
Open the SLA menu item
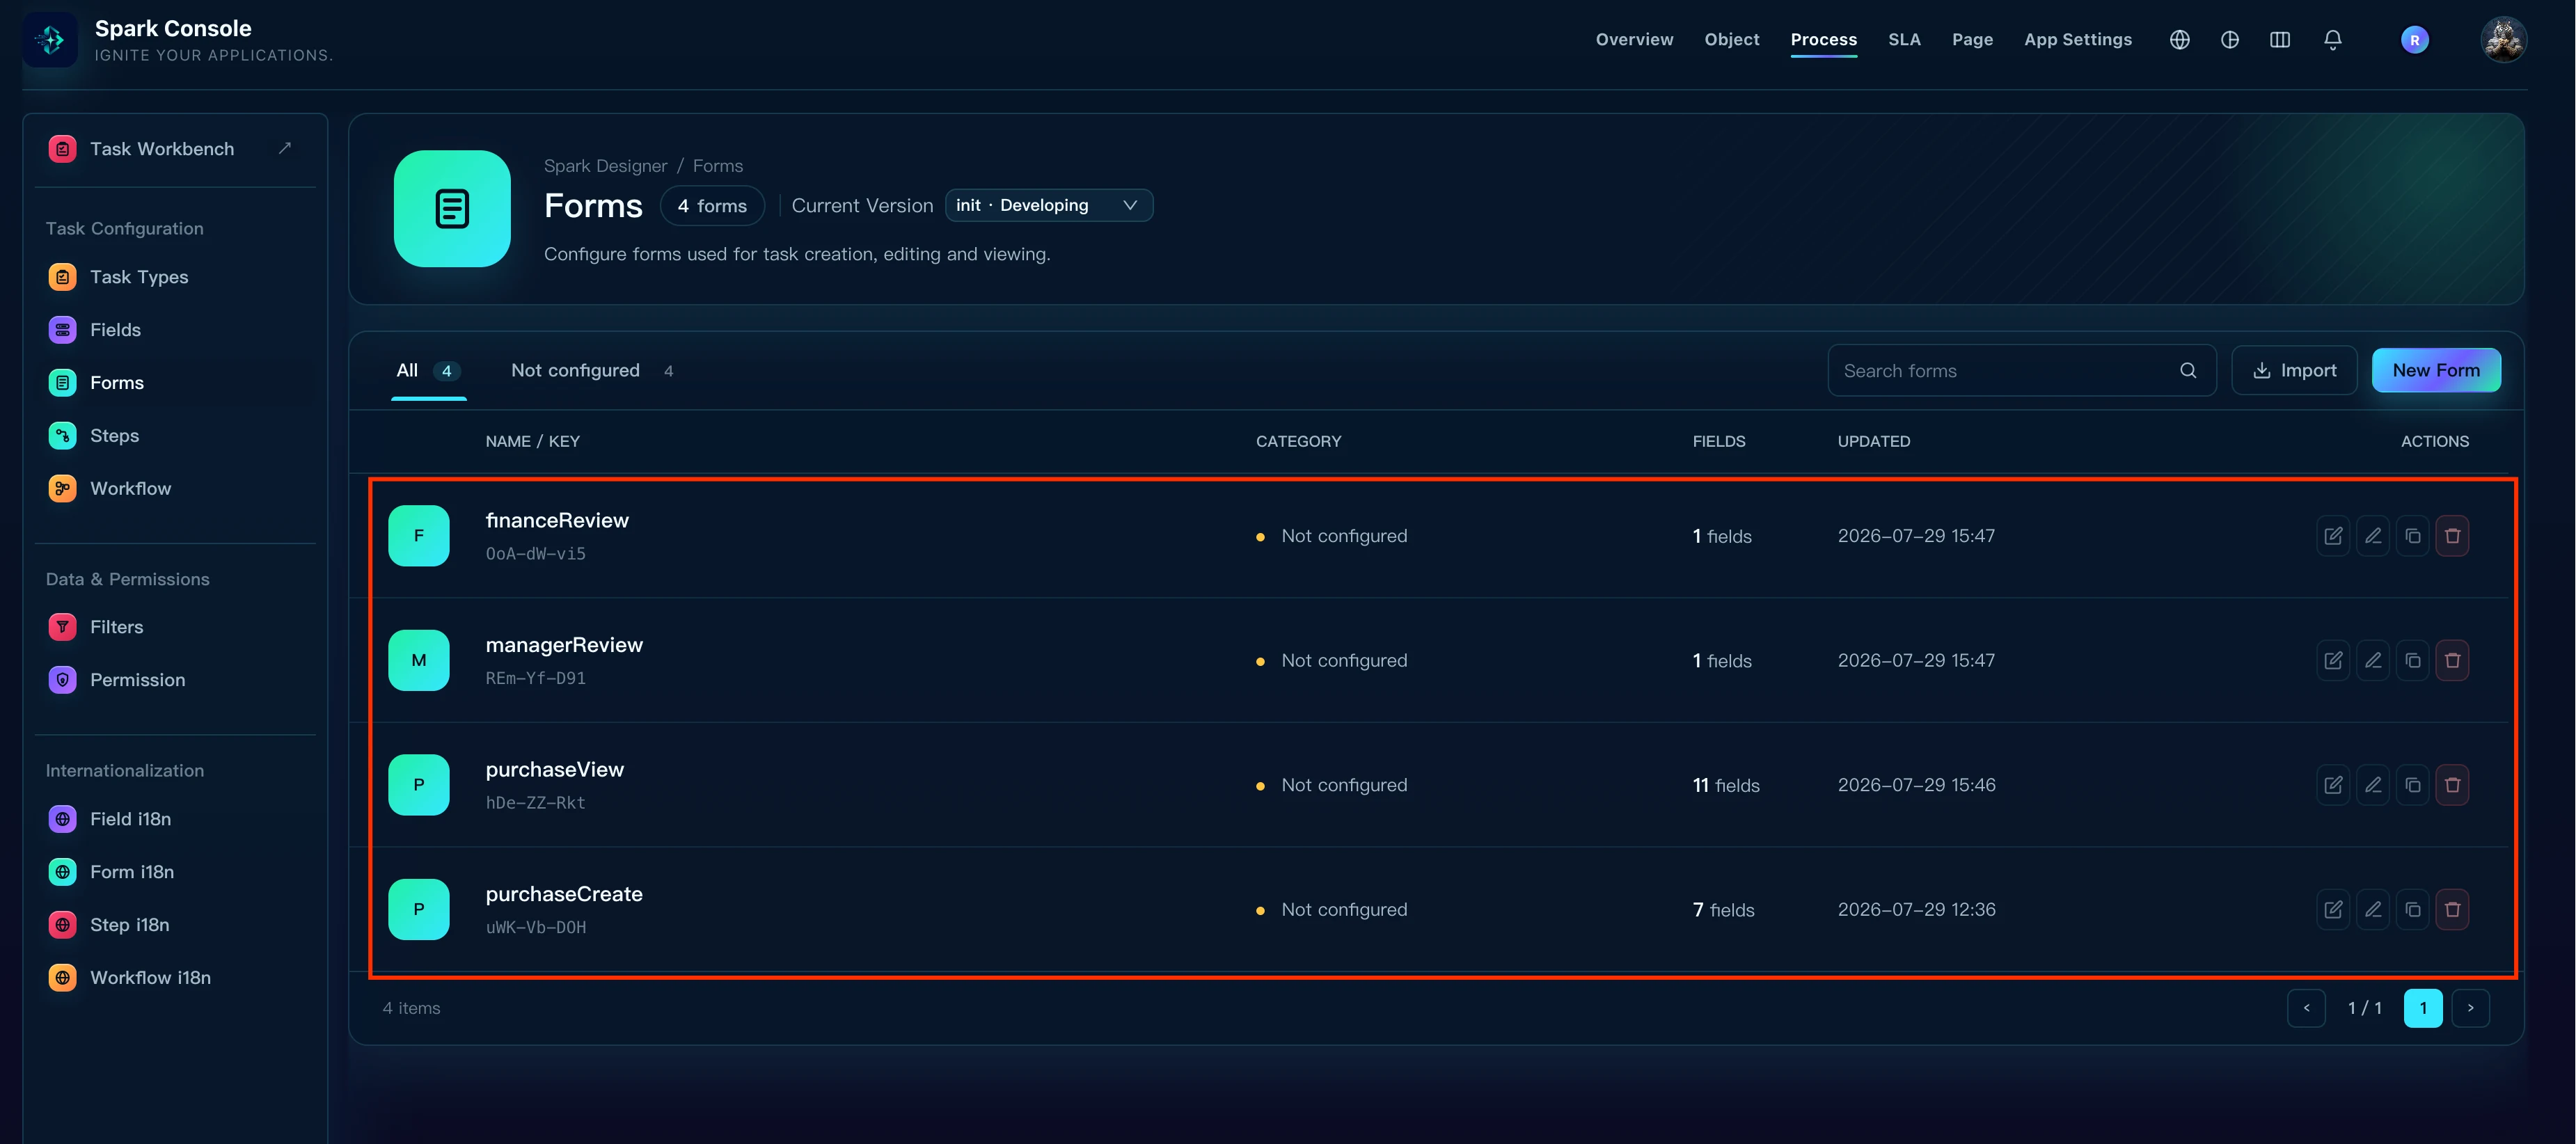(x=1904, y=40)
